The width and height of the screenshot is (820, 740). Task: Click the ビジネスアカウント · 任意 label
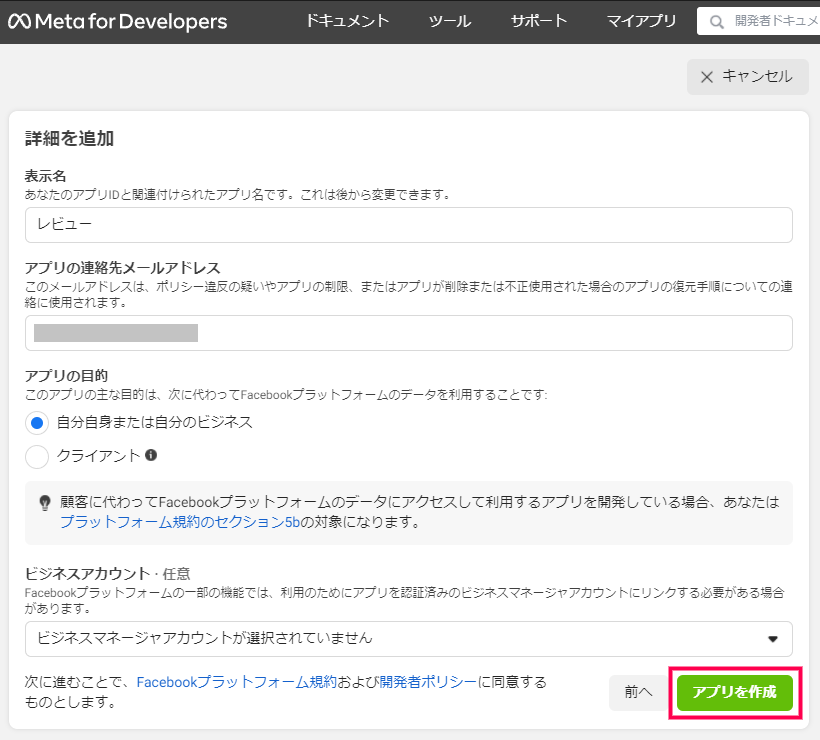tap(108, 574)
